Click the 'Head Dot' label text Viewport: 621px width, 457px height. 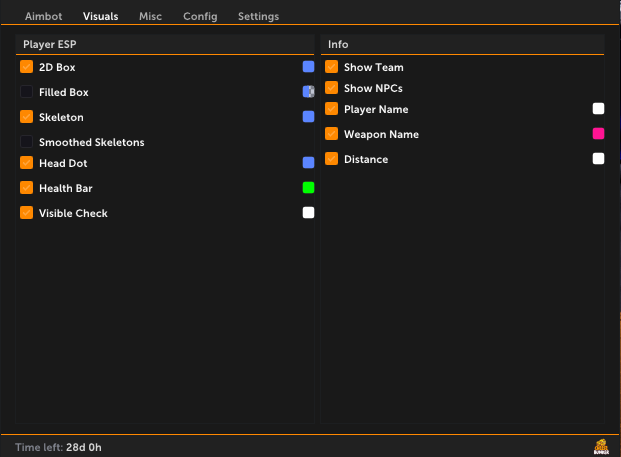click(63, 163)
